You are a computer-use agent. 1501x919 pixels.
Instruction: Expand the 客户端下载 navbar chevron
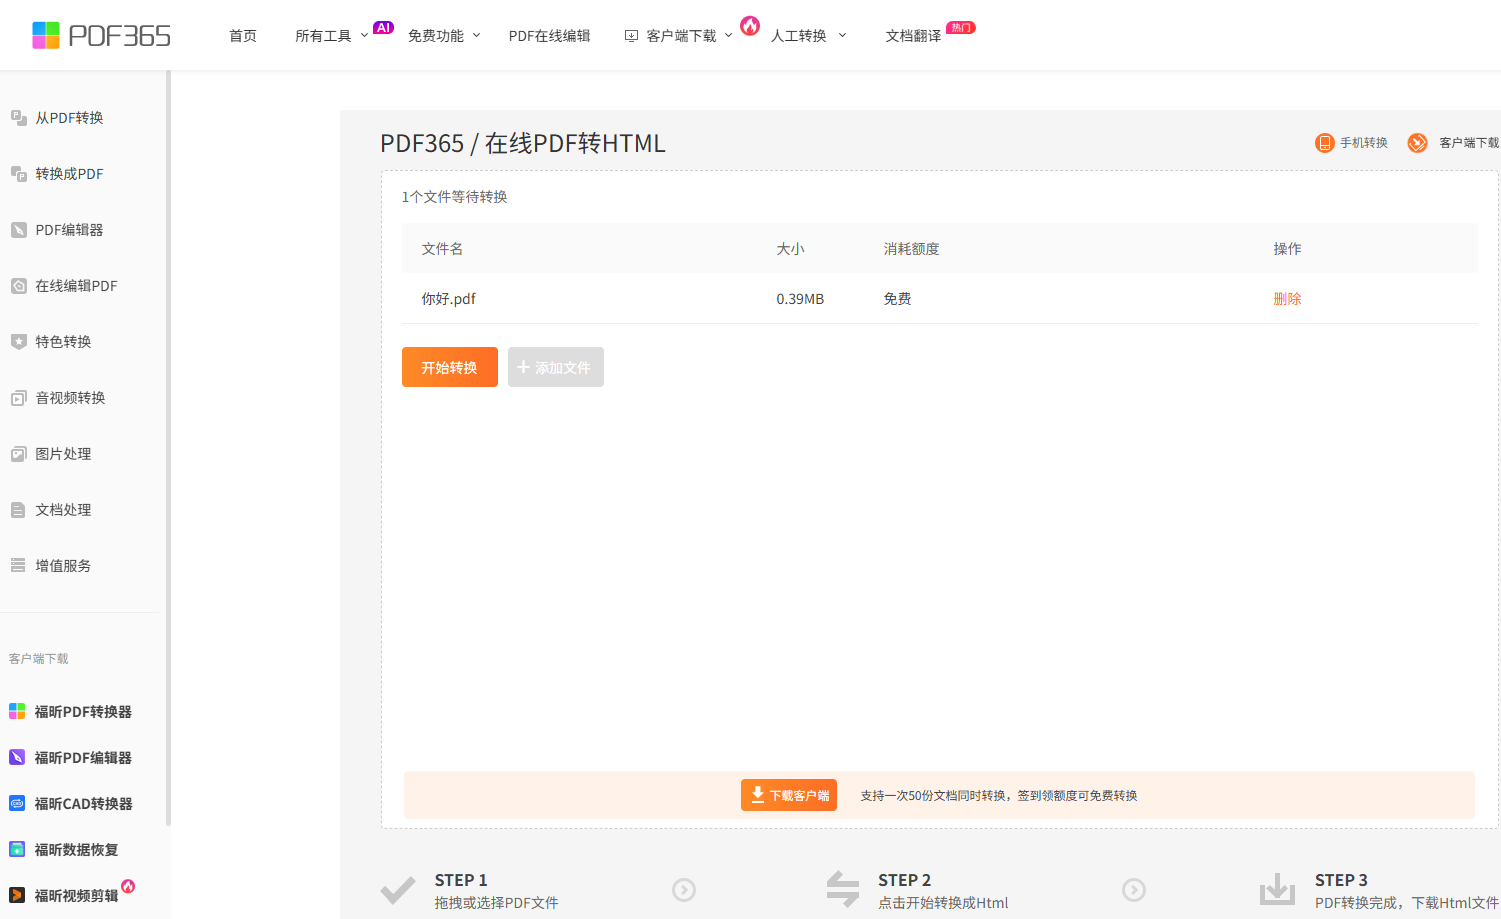(728, 36)
